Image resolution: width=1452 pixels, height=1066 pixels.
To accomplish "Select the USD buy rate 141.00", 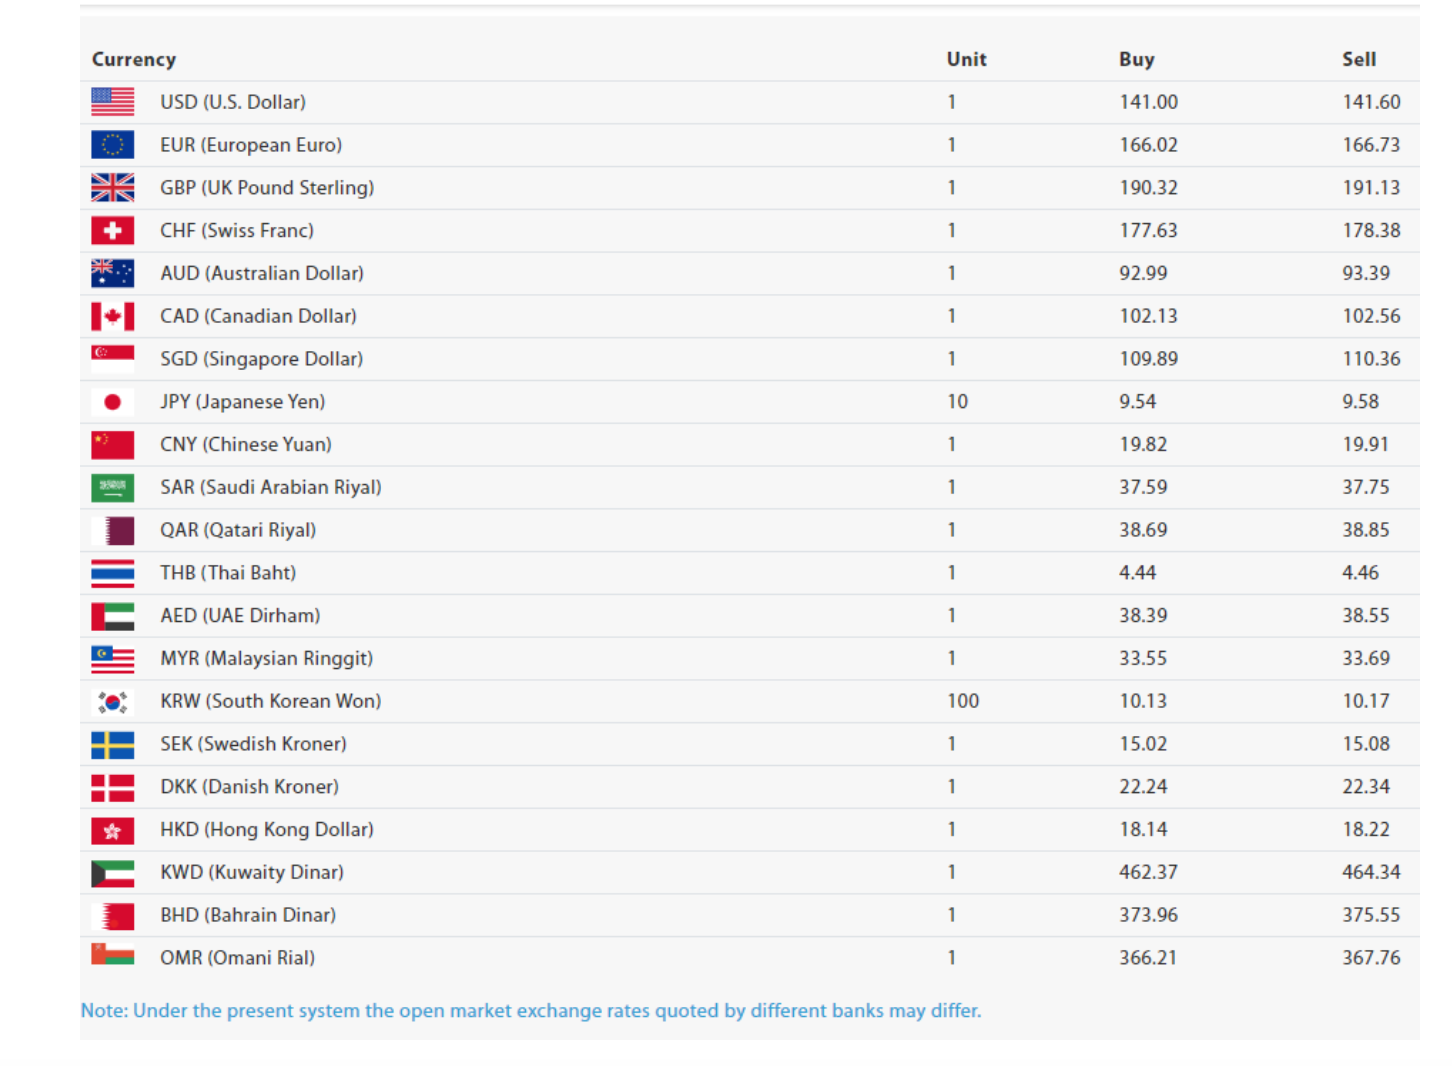I will [x=1148, y=102].
